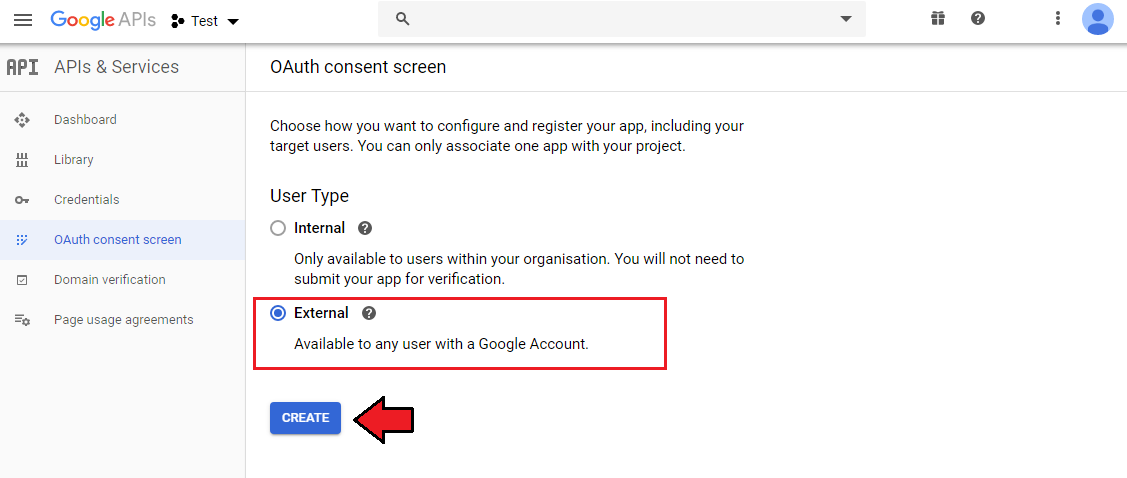Click the CREATE button

tap(305, 418)
